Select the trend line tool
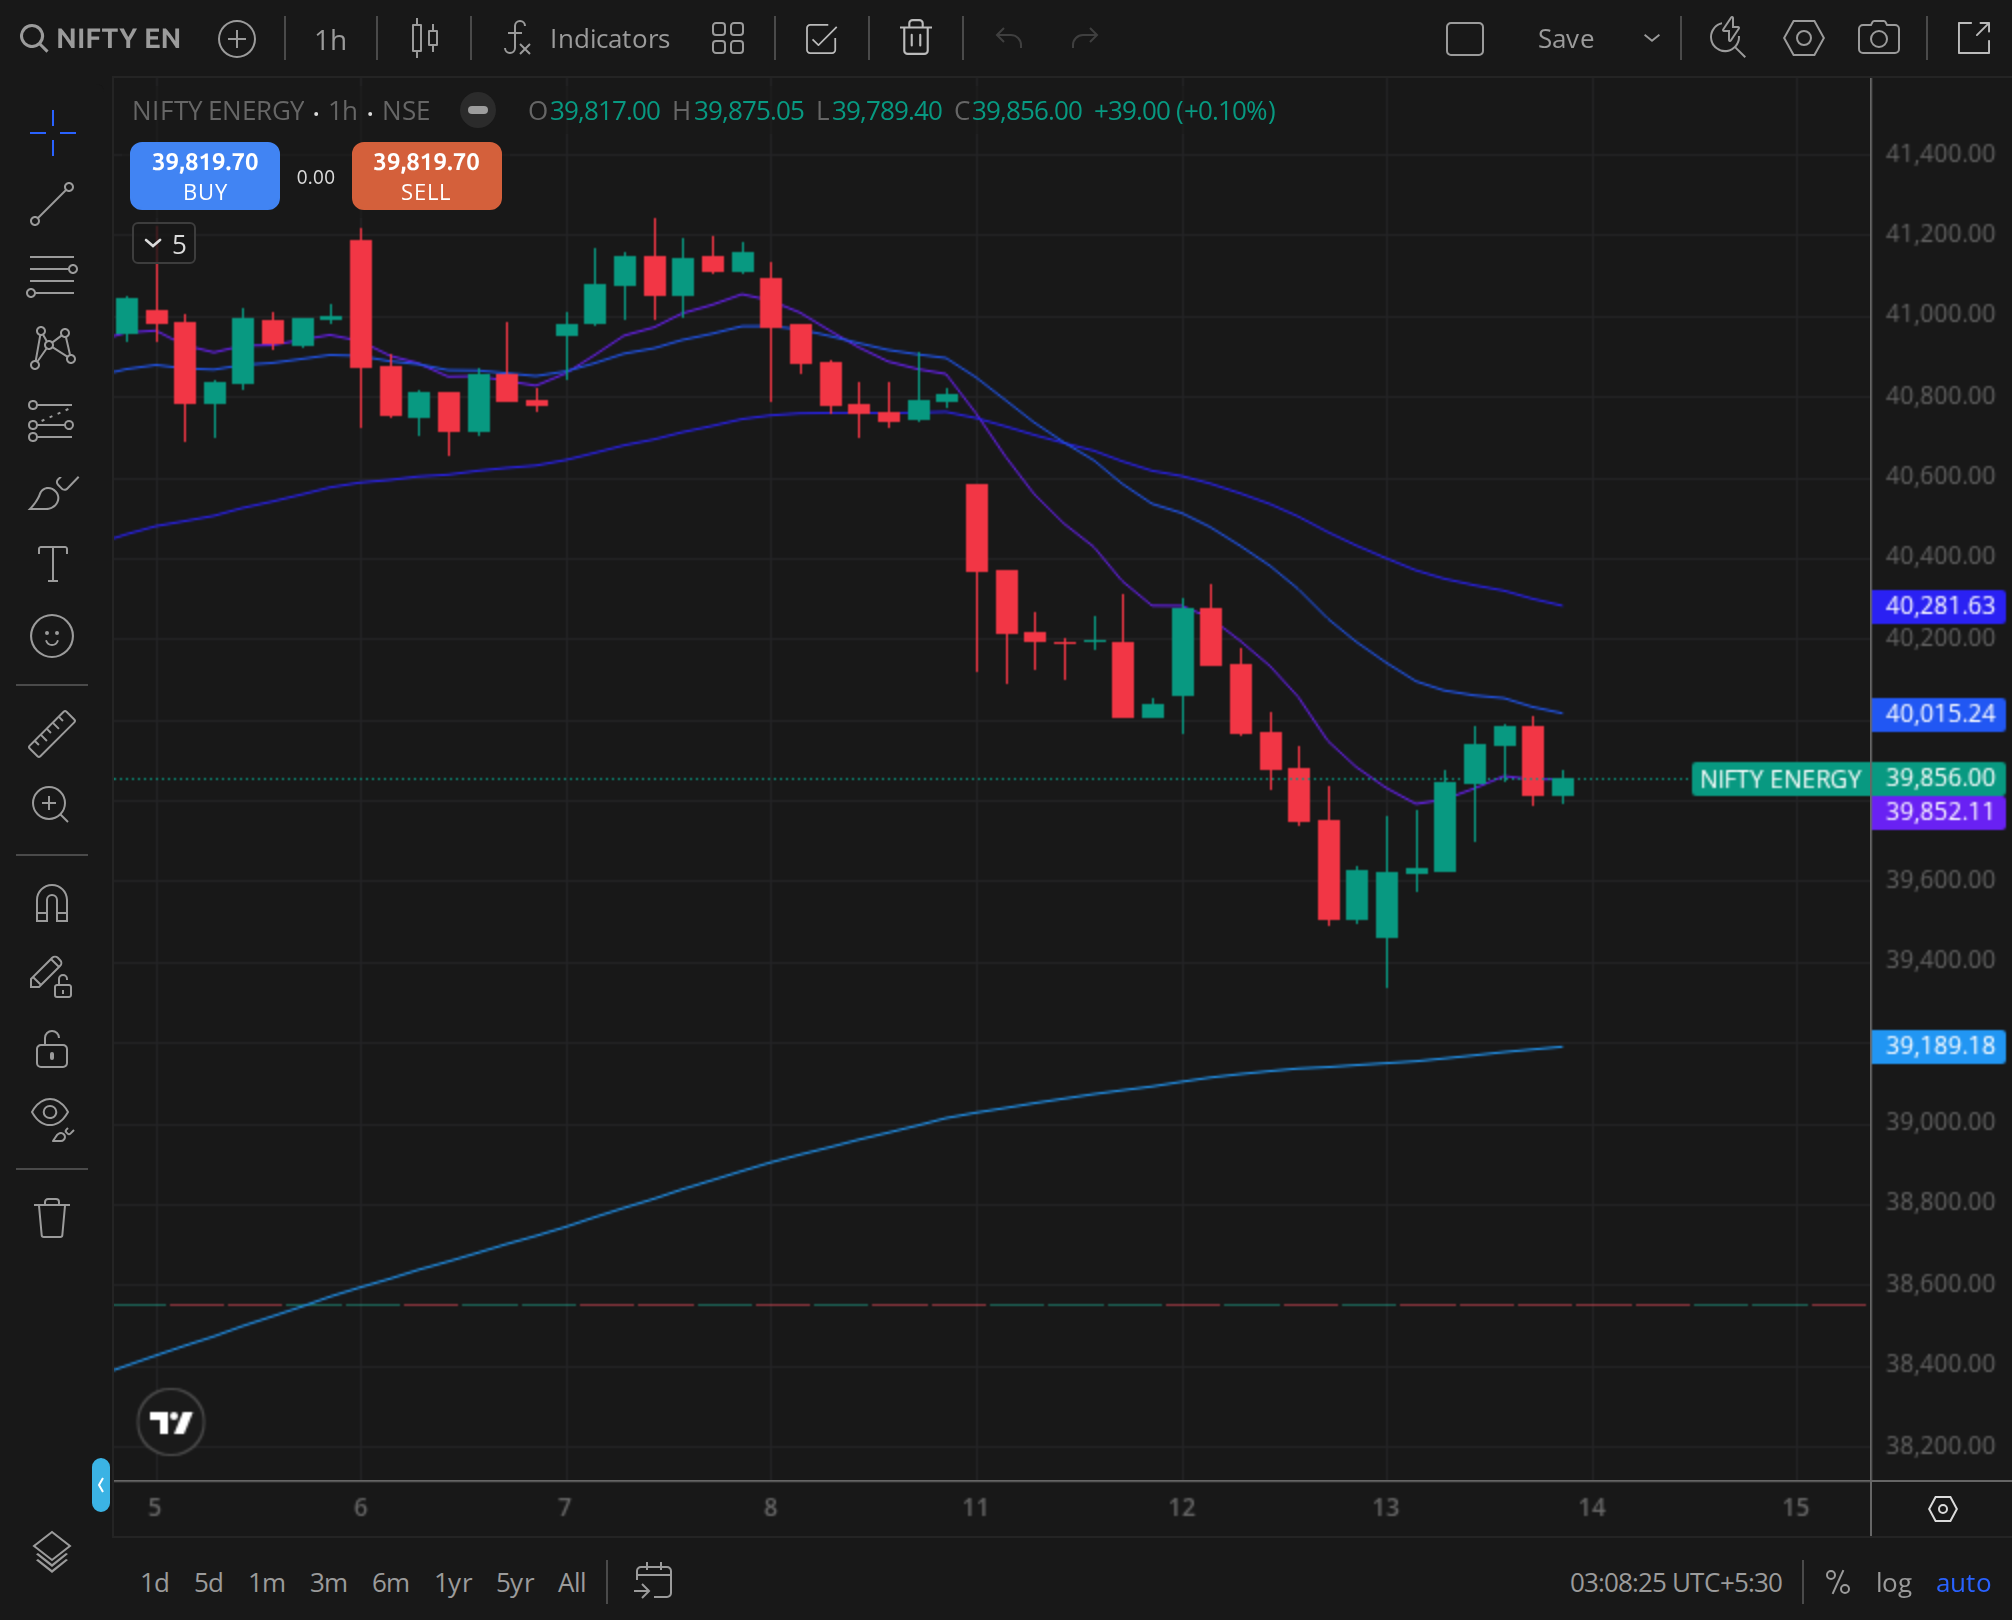Viewport: 2012px width, 1620px height. 52,204
